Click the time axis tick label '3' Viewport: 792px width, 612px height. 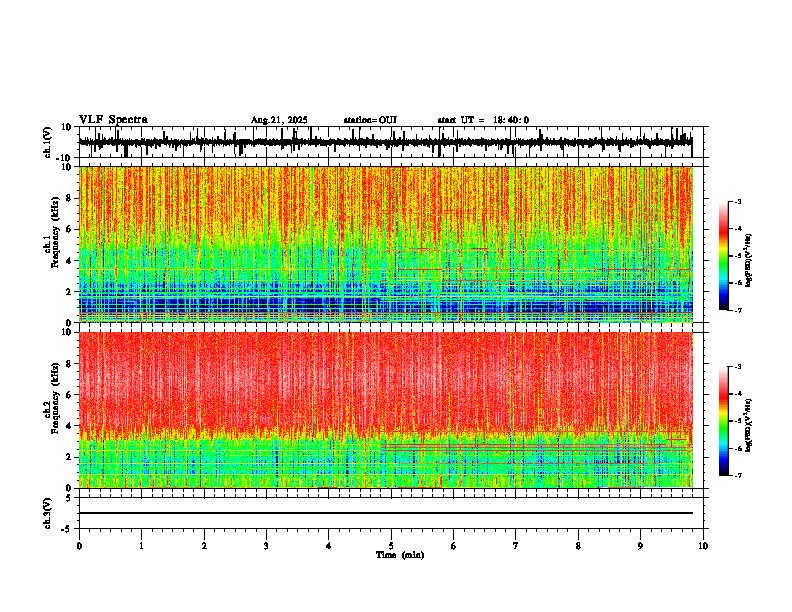(266, 546)
